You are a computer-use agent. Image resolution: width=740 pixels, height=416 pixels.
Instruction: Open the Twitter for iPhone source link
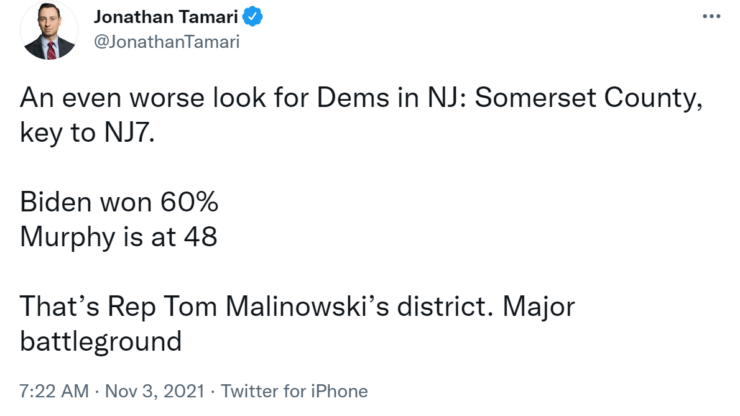[295, 391]
